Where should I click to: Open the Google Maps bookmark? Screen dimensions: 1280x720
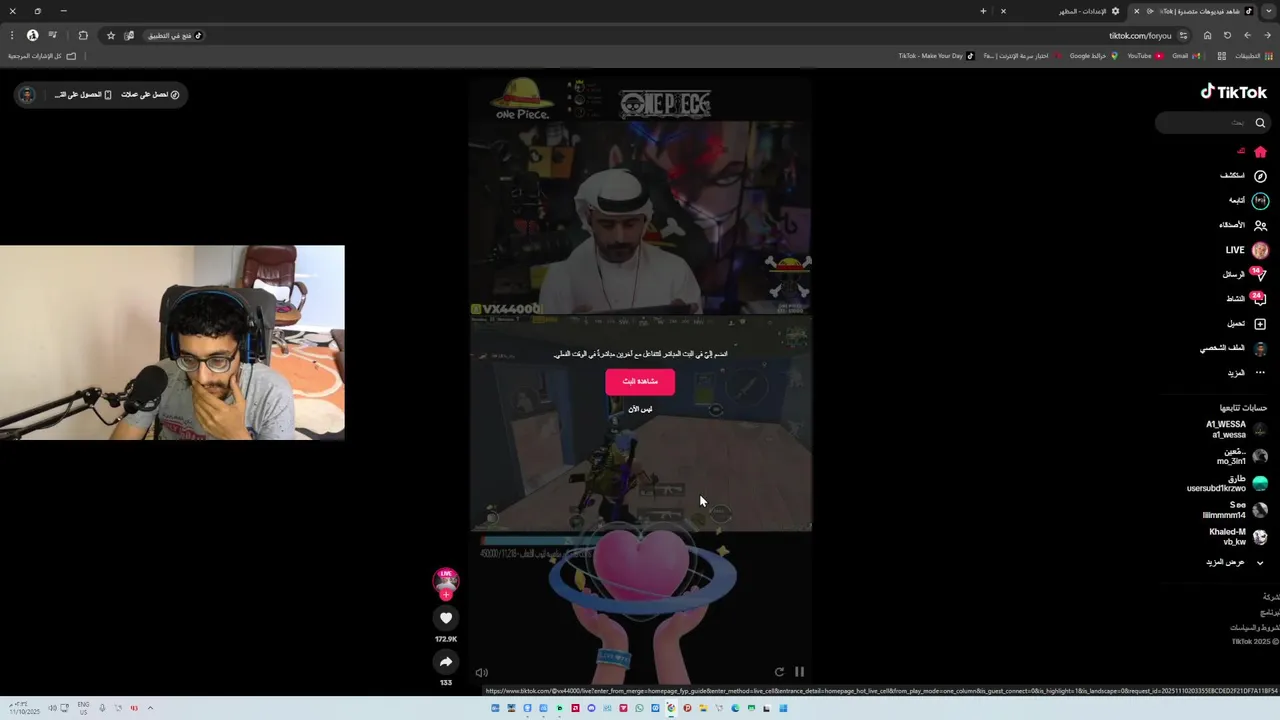[x=1094, y=56]
